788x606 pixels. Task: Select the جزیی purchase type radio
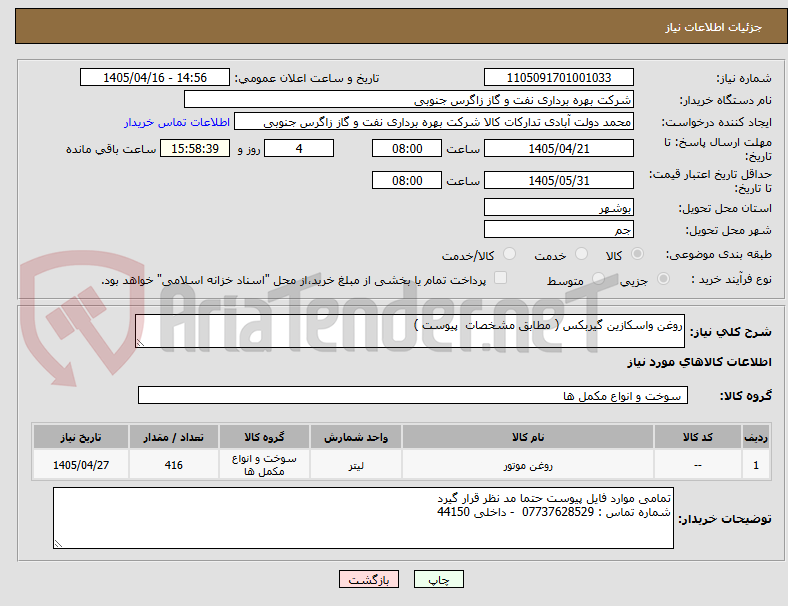(663, 278)
